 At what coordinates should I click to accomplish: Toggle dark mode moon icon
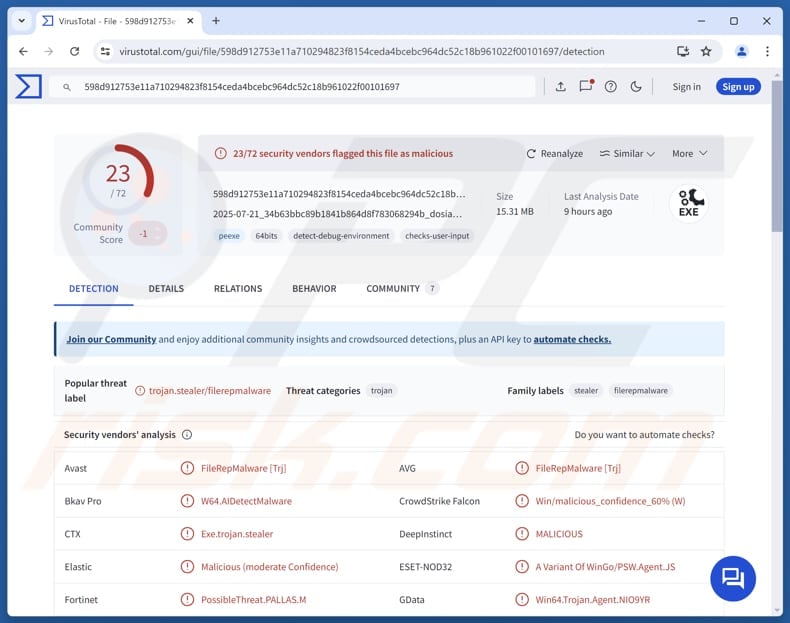636,87
